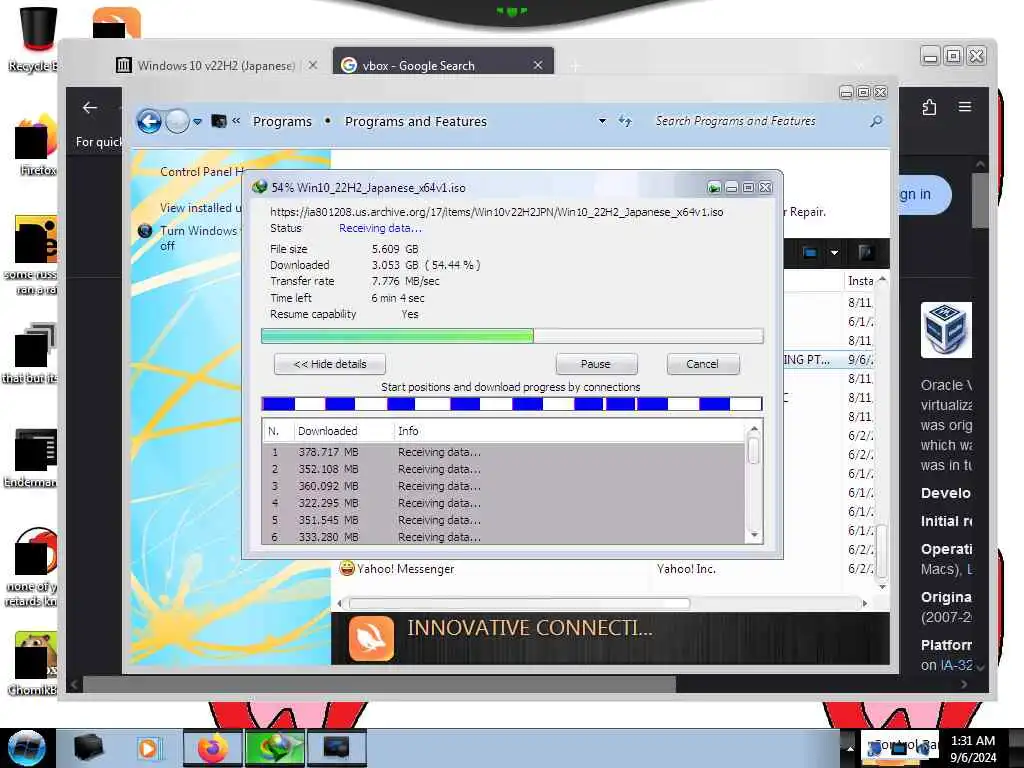Image resolution: width=1024 pixels, height=768 pixels.
Task: Show hidden tray icons arrow
Action: (x=850, y=748)
